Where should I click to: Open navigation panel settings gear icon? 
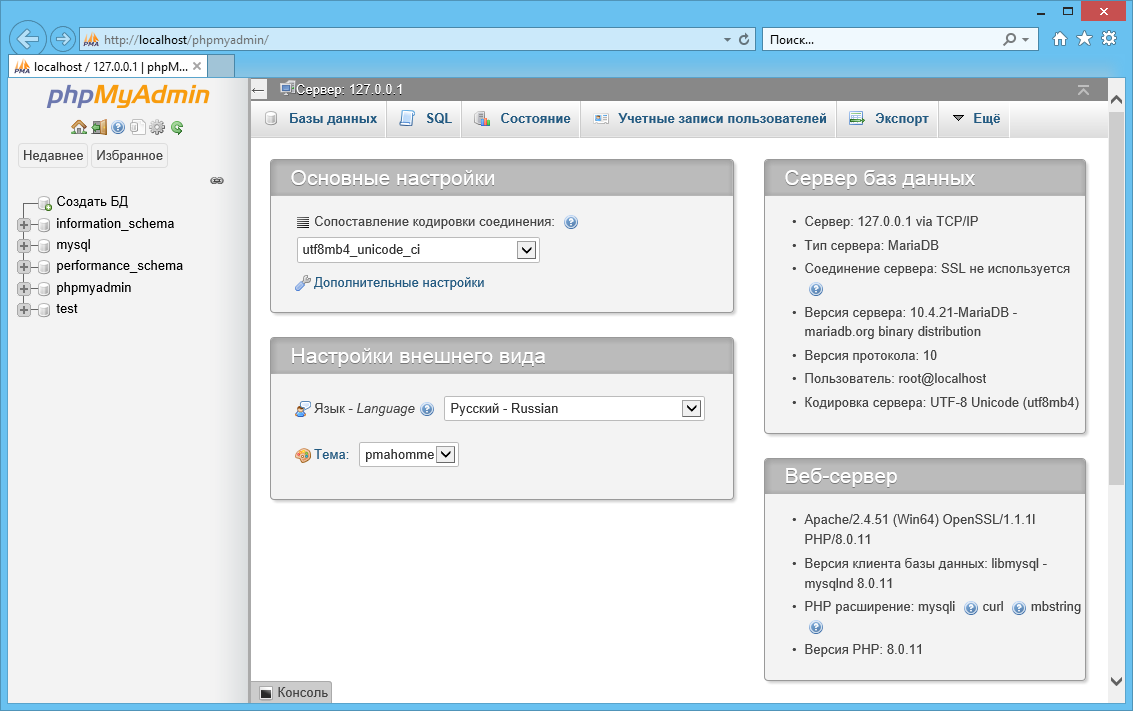(157, 127)
